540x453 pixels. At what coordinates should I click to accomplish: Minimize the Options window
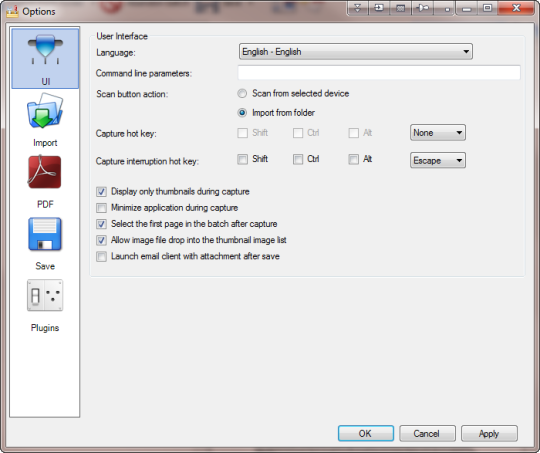(467, 8)
